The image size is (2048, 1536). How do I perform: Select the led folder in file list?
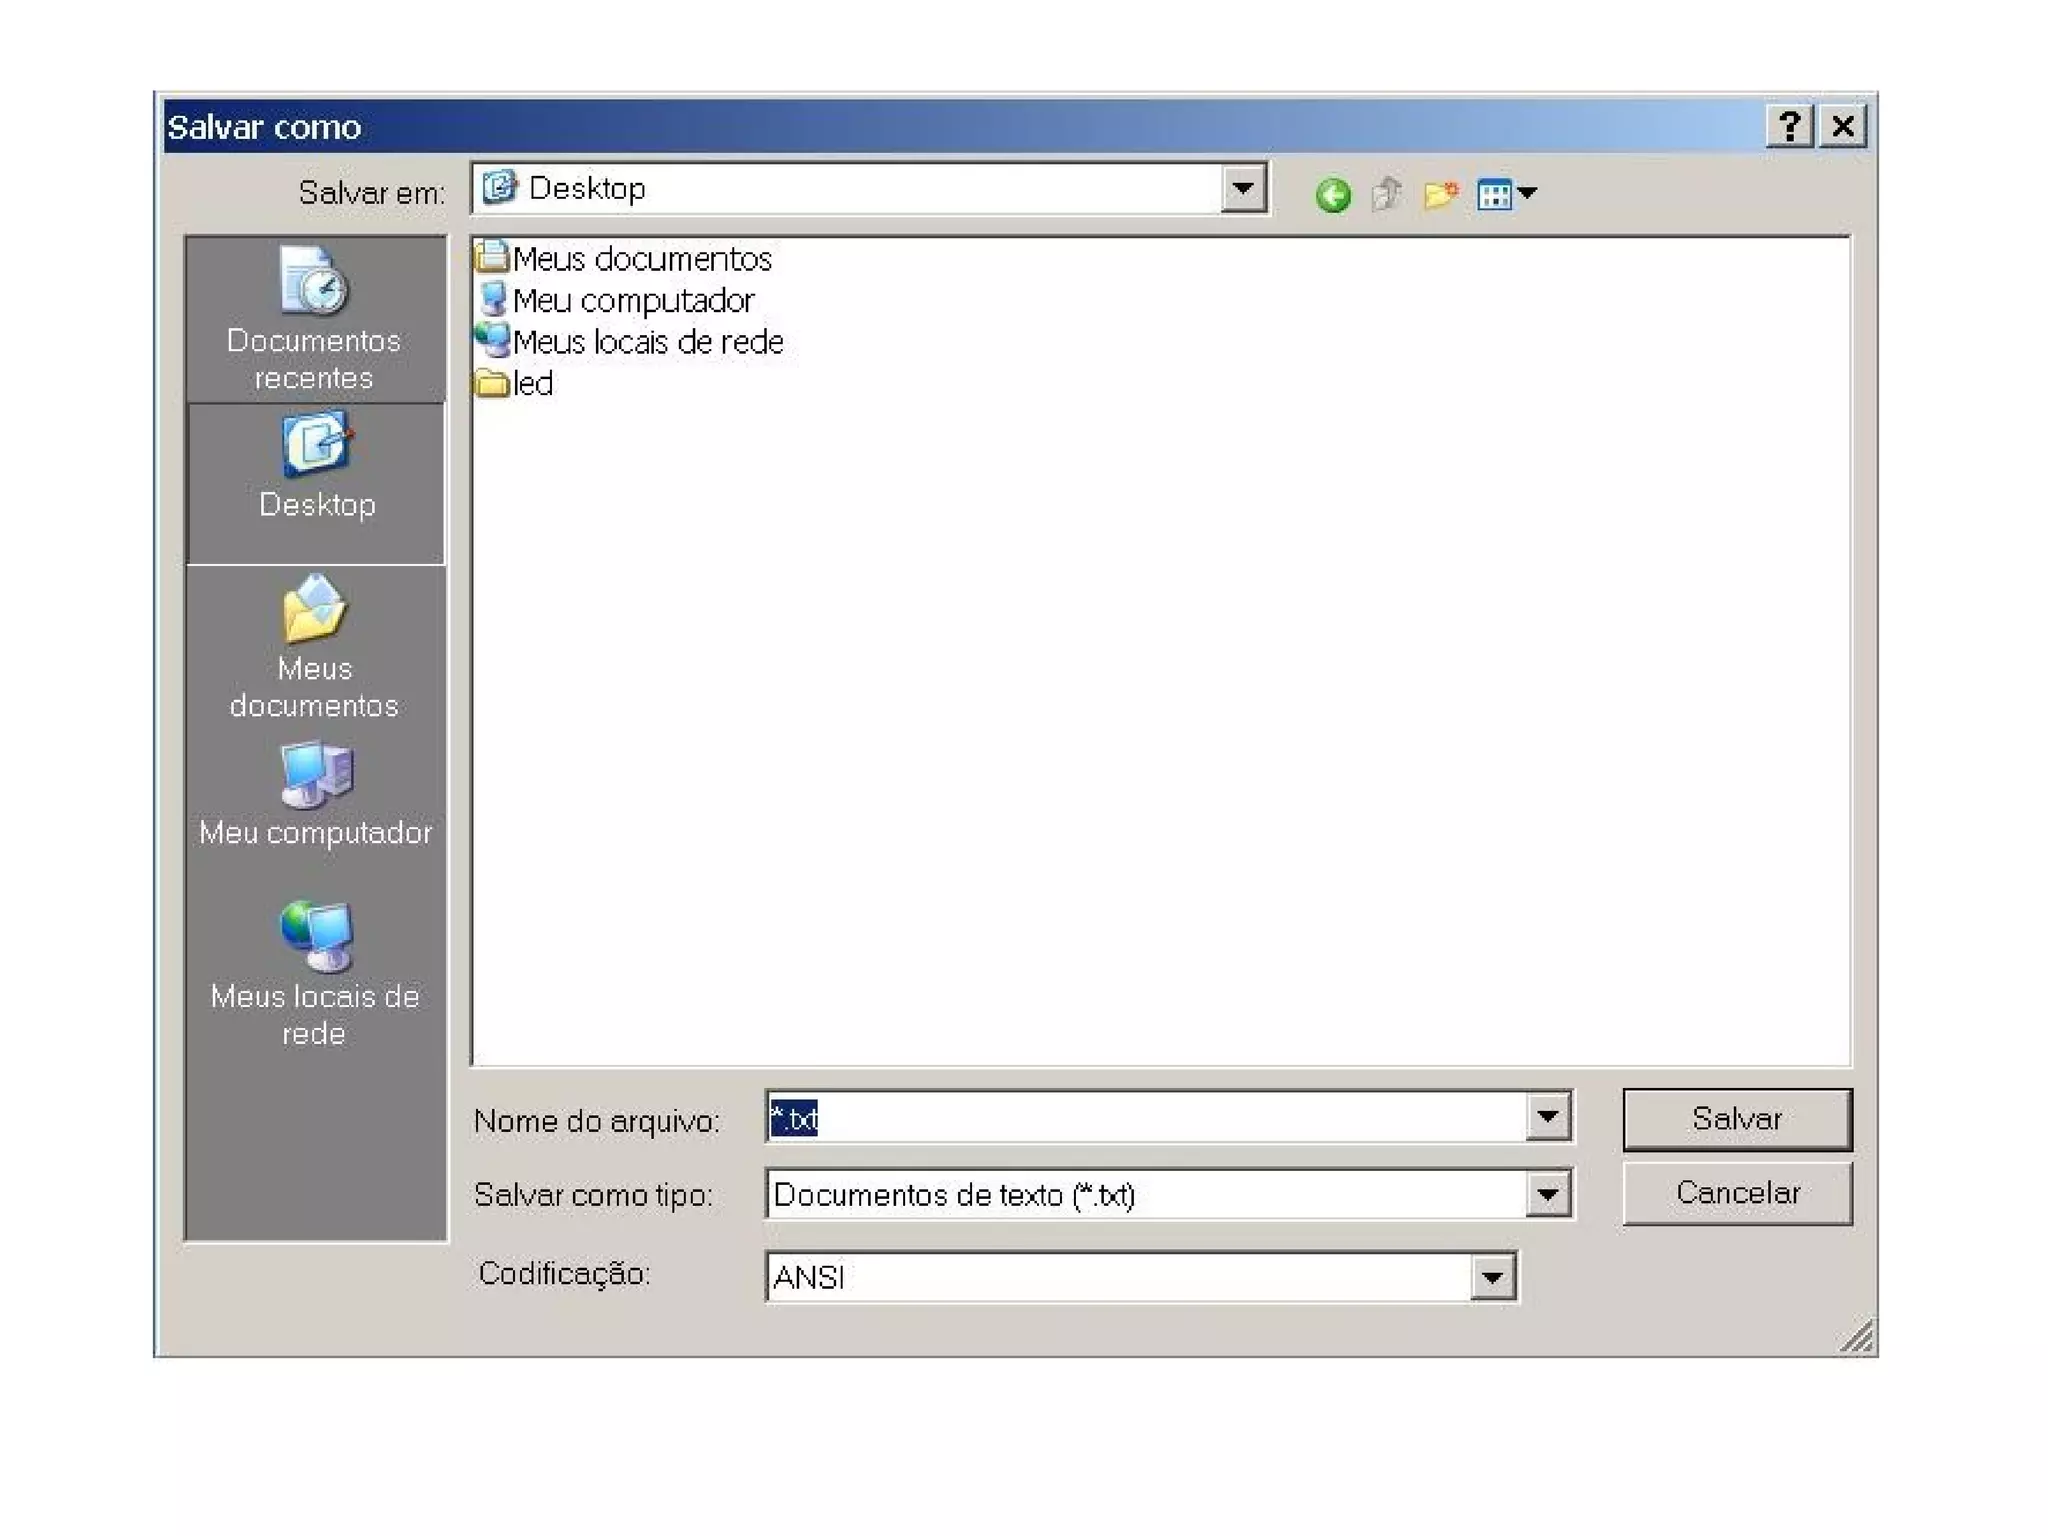pos(532,383)
